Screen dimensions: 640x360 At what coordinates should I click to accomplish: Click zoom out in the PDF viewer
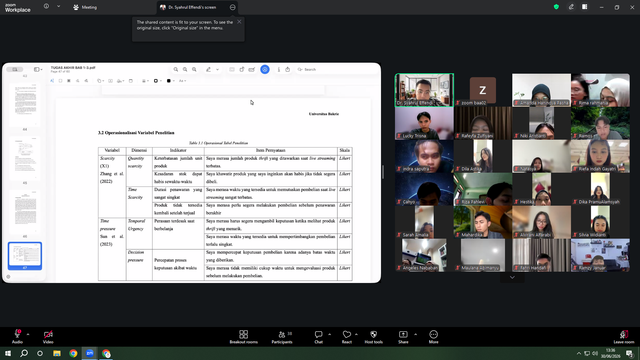pos(185,69)
